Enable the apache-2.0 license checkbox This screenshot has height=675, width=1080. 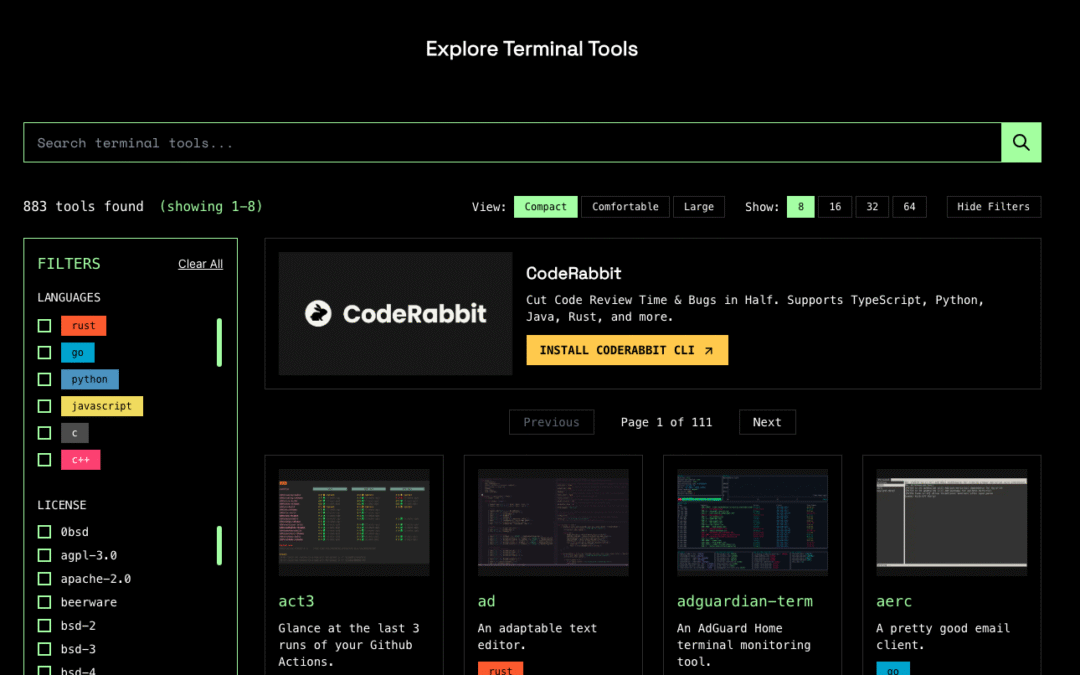coord(44,579)
